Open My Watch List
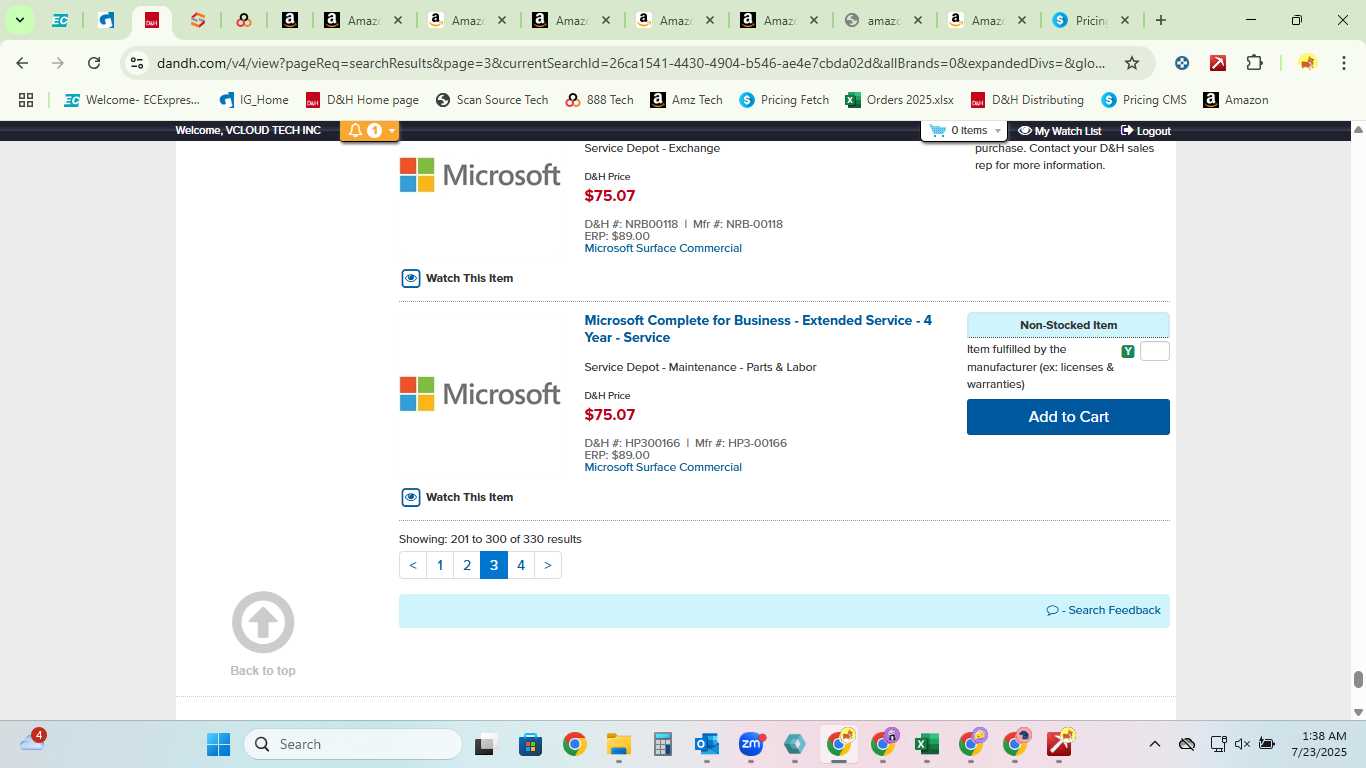 (x=1059, y=131)
